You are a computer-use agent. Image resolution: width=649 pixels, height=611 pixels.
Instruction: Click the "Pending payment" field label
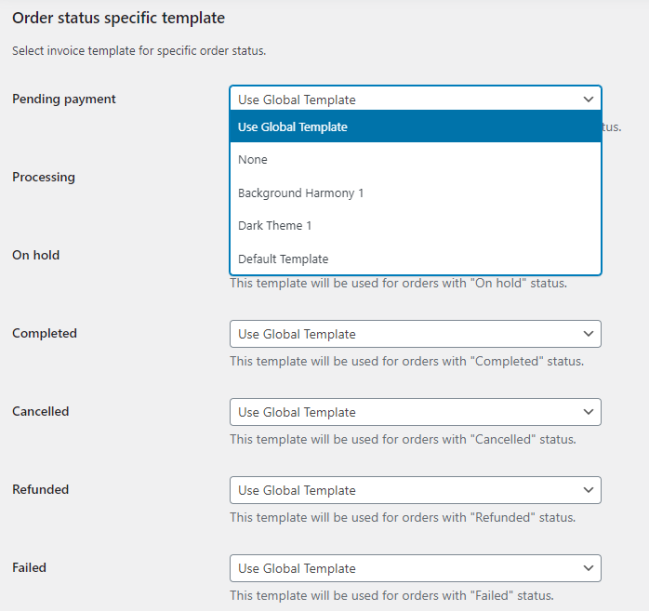click(64, 99)
